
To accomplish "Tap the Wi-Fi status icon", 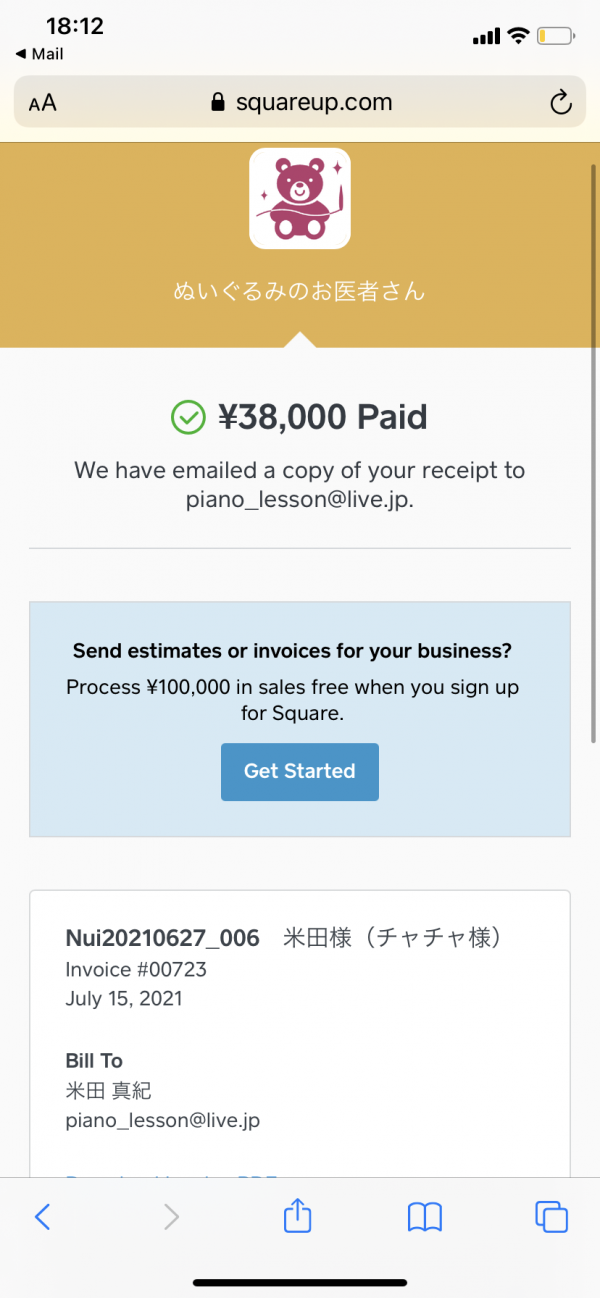I will 518,36.
